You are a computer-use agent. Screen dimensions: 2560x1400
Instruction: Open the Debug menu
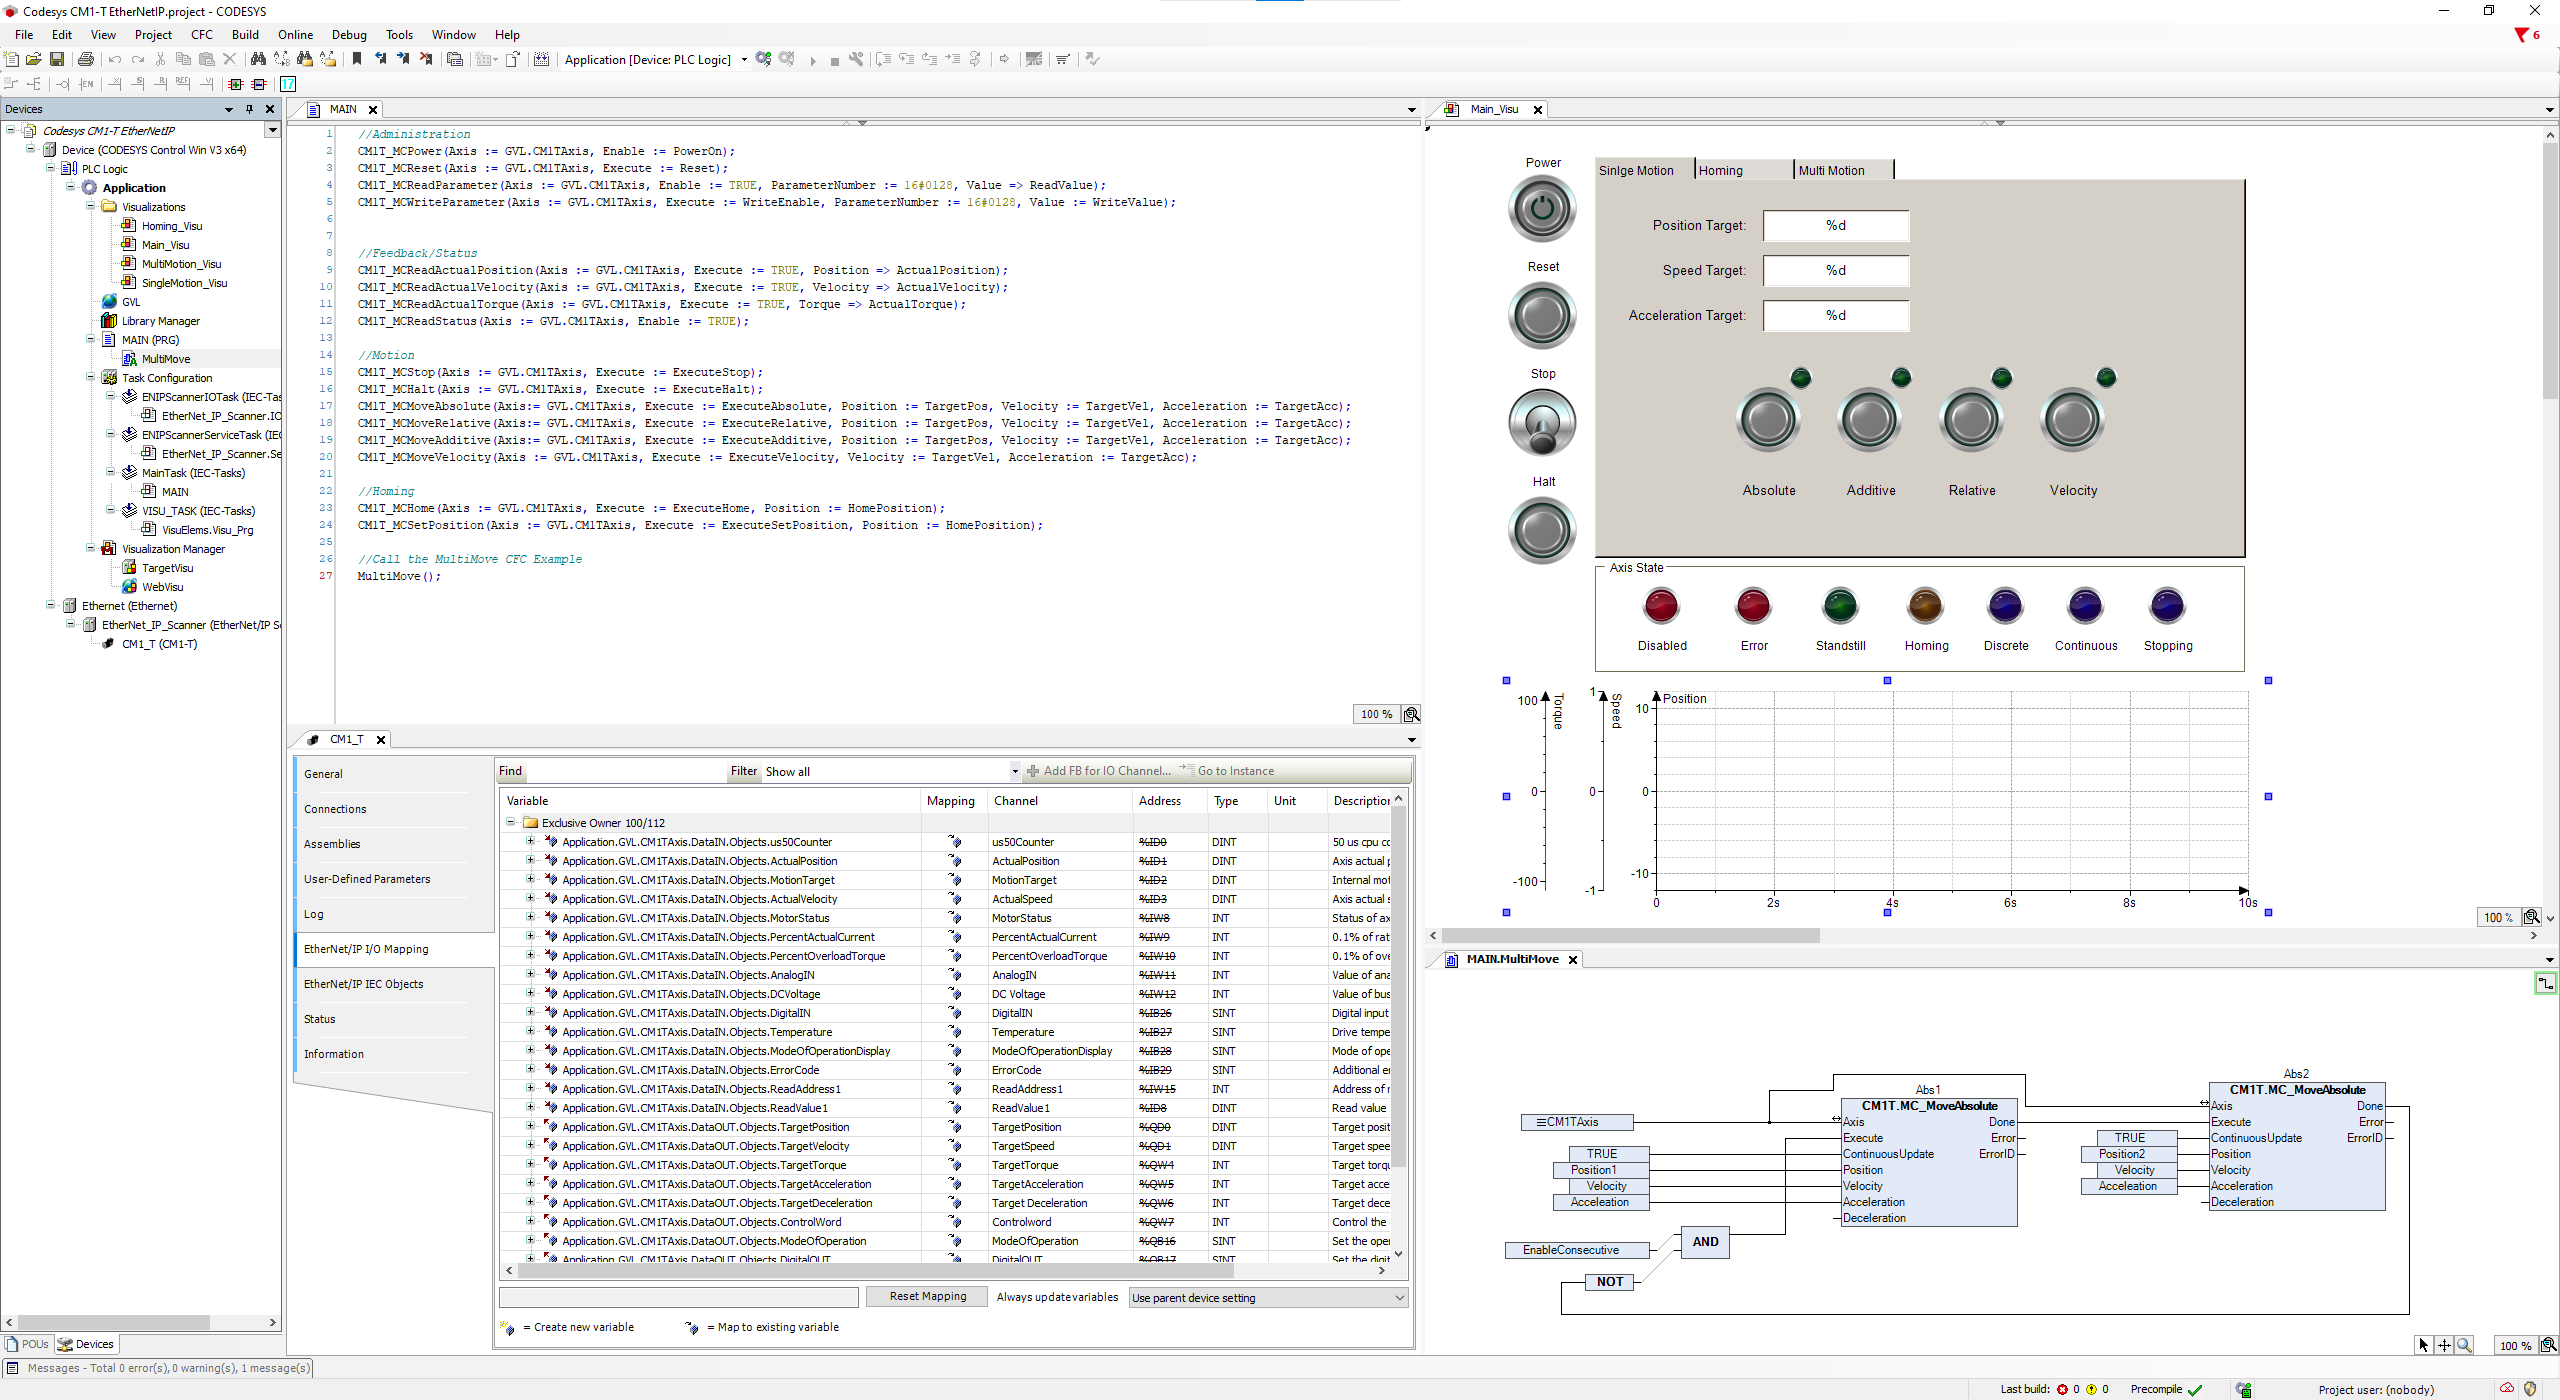349,34
